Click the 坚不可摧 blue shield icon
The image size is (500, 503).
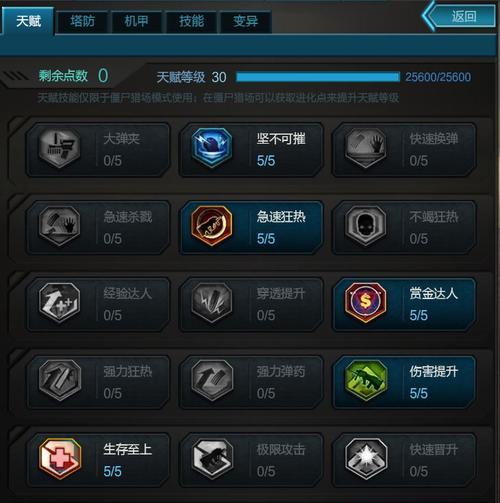click(x=212, y=147)
